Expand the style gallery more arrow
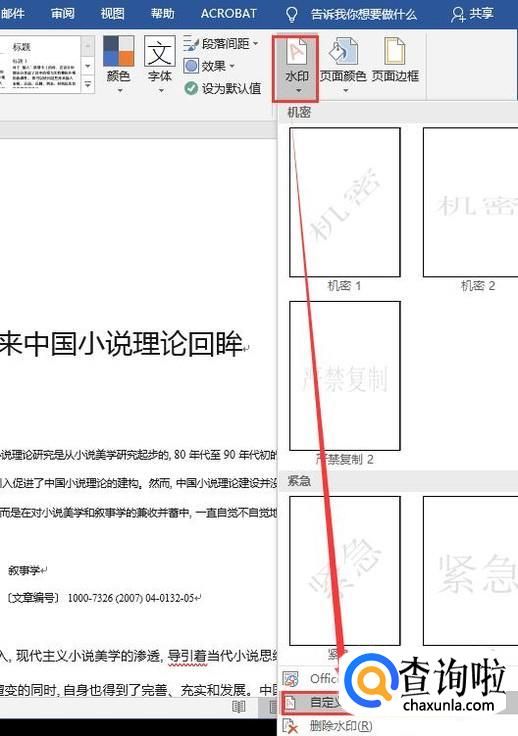The height and width of the screenshot is (736, 518). 88,85
